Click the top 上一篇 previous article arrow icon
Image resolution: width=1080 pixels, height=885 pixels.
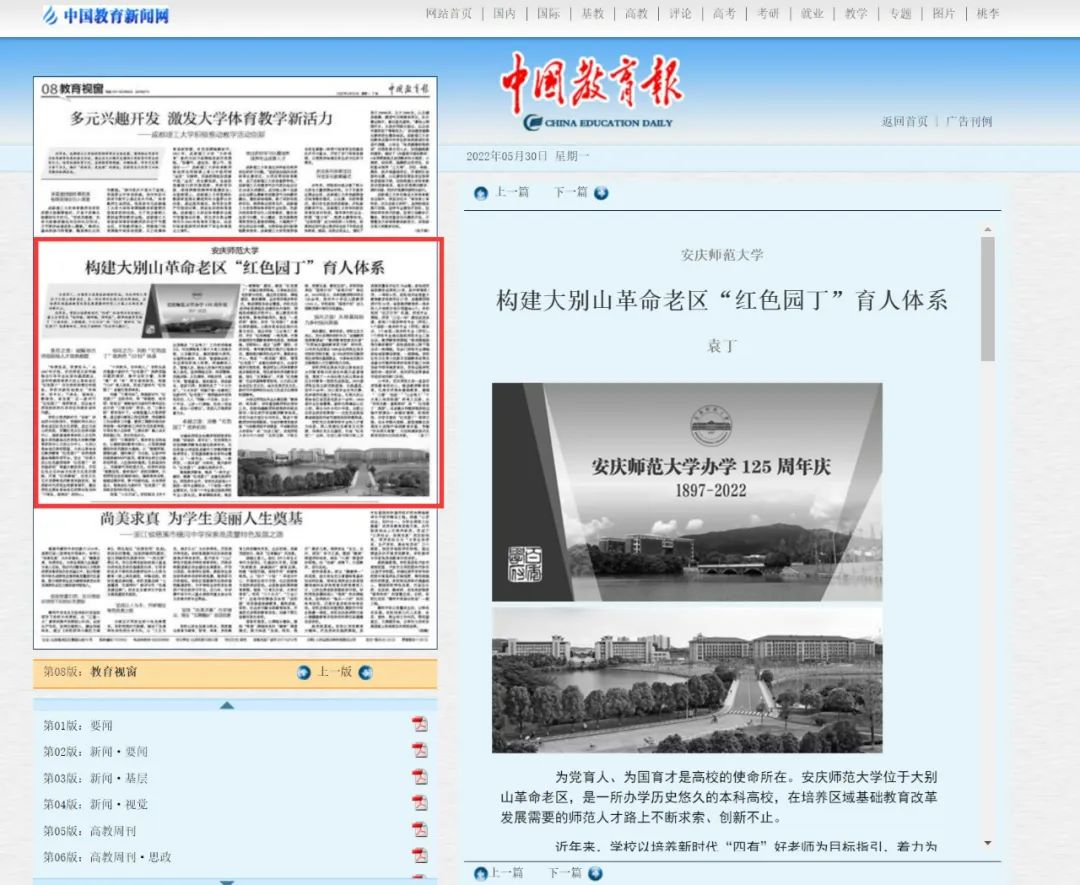point(481,193)
